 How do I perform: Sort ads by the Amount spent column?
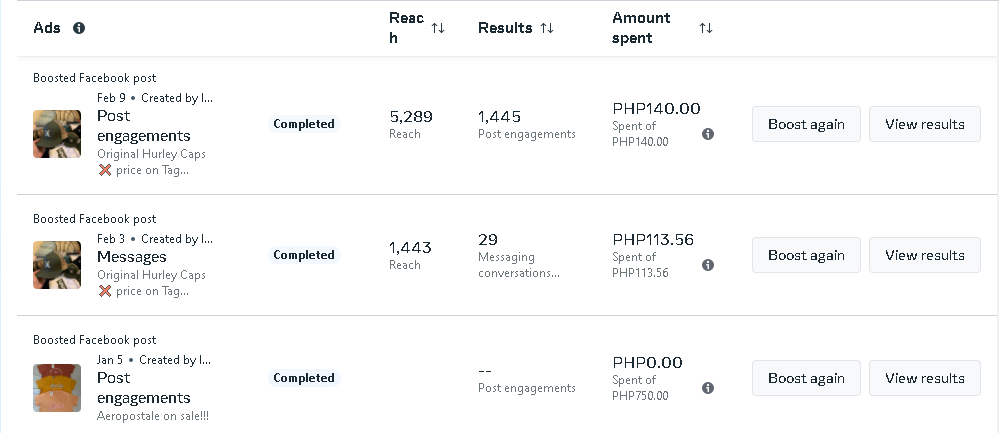click(x=706, y=28)
